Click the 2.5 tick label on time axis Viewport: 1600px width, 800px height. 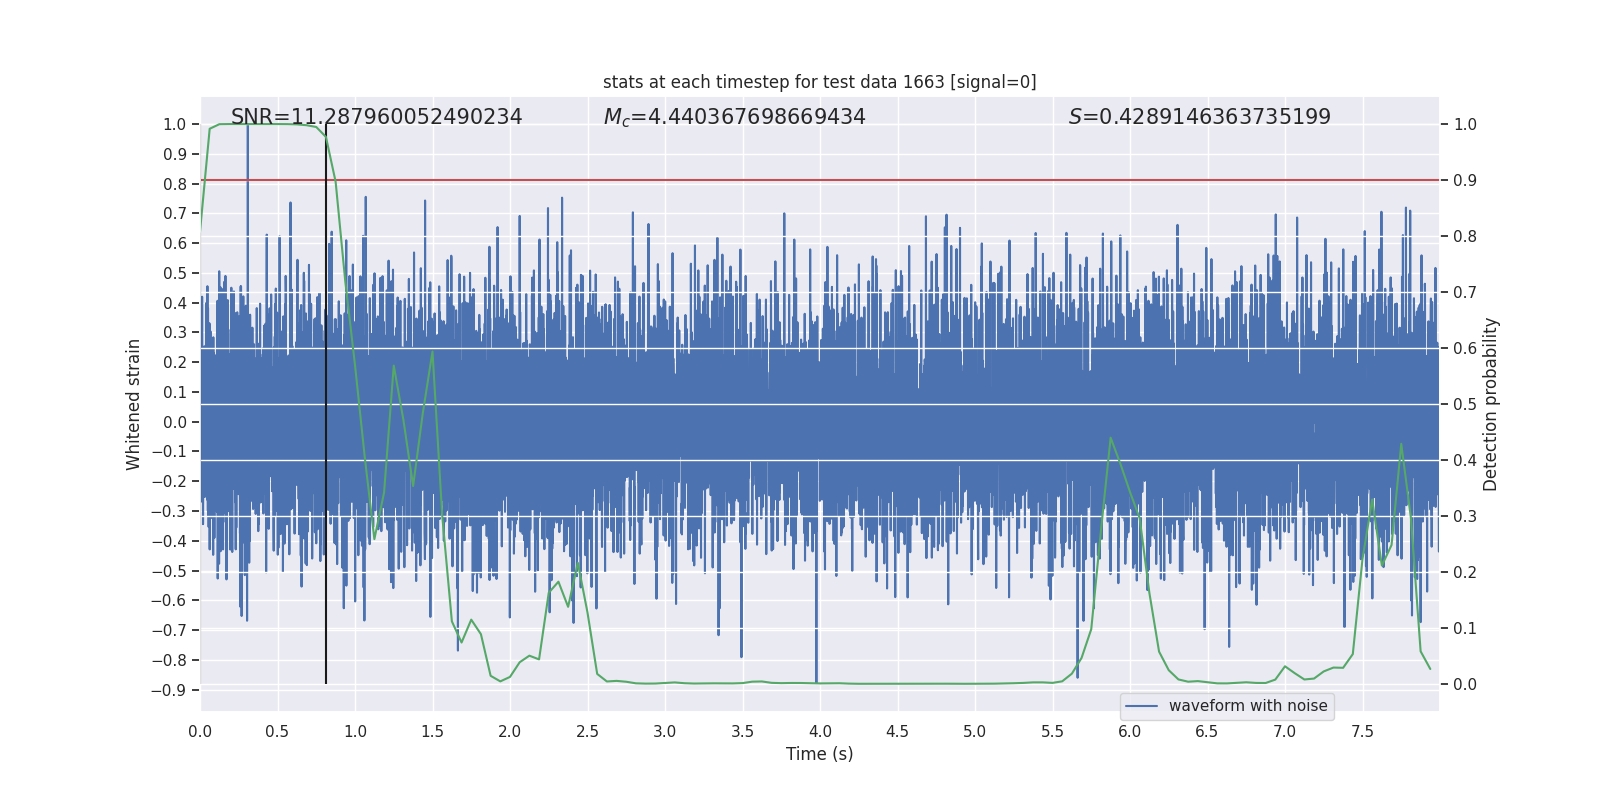[587, 732]
